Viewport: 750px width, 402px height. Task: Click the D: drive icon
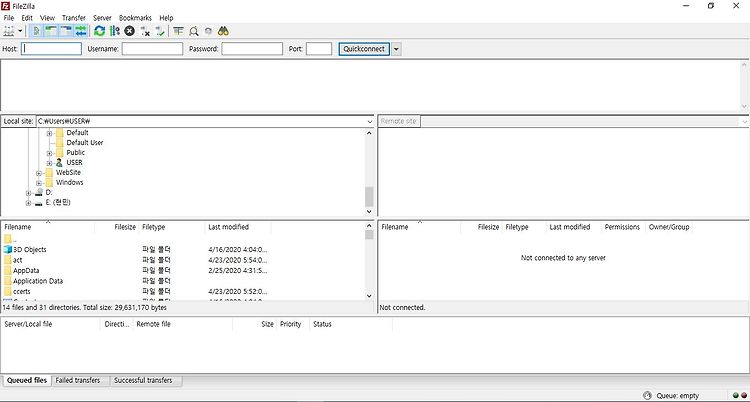pyautogui.click(x=39, y=192)
